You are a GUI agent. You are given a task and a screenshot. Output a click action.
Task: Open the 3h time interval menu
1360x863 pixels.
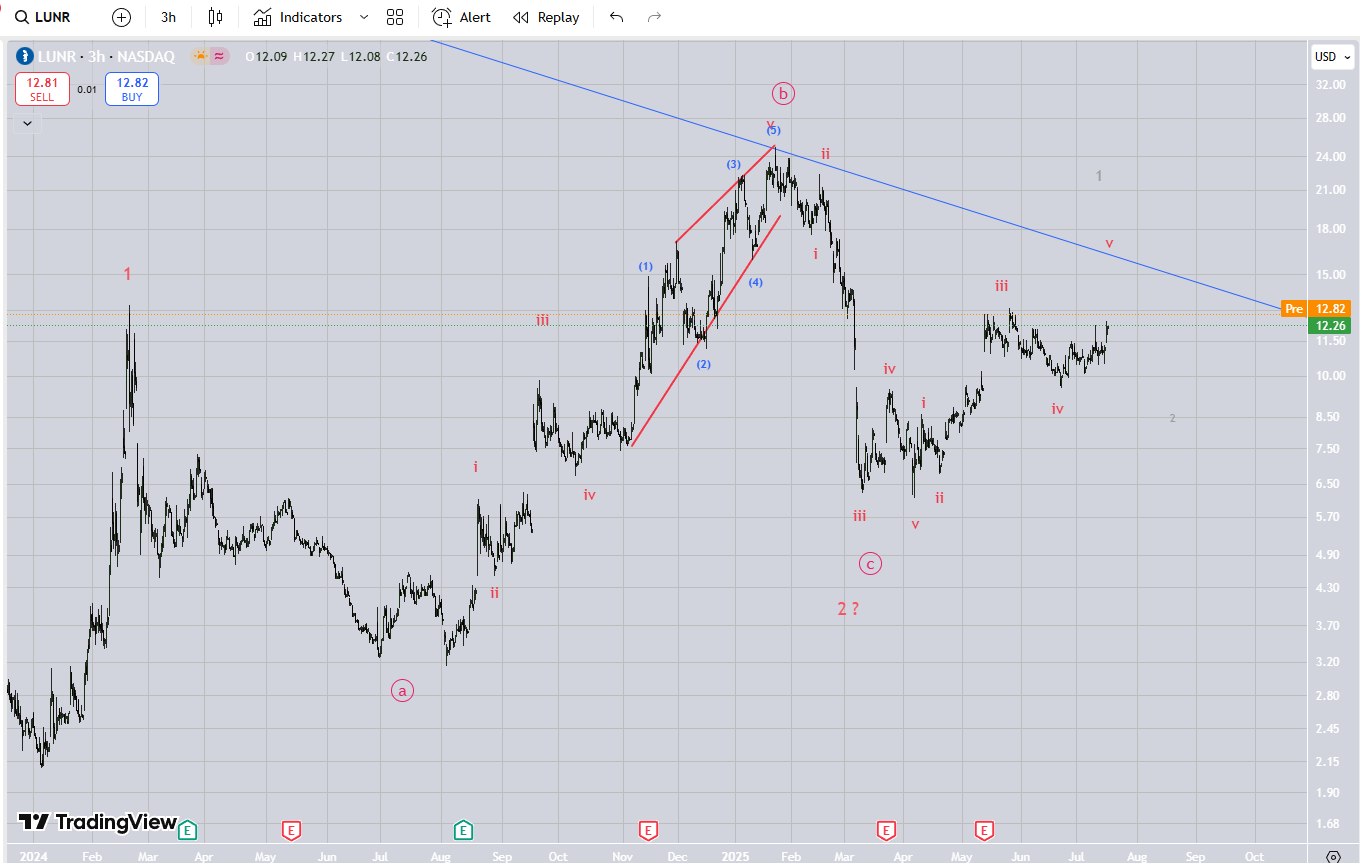pos(168,17)
